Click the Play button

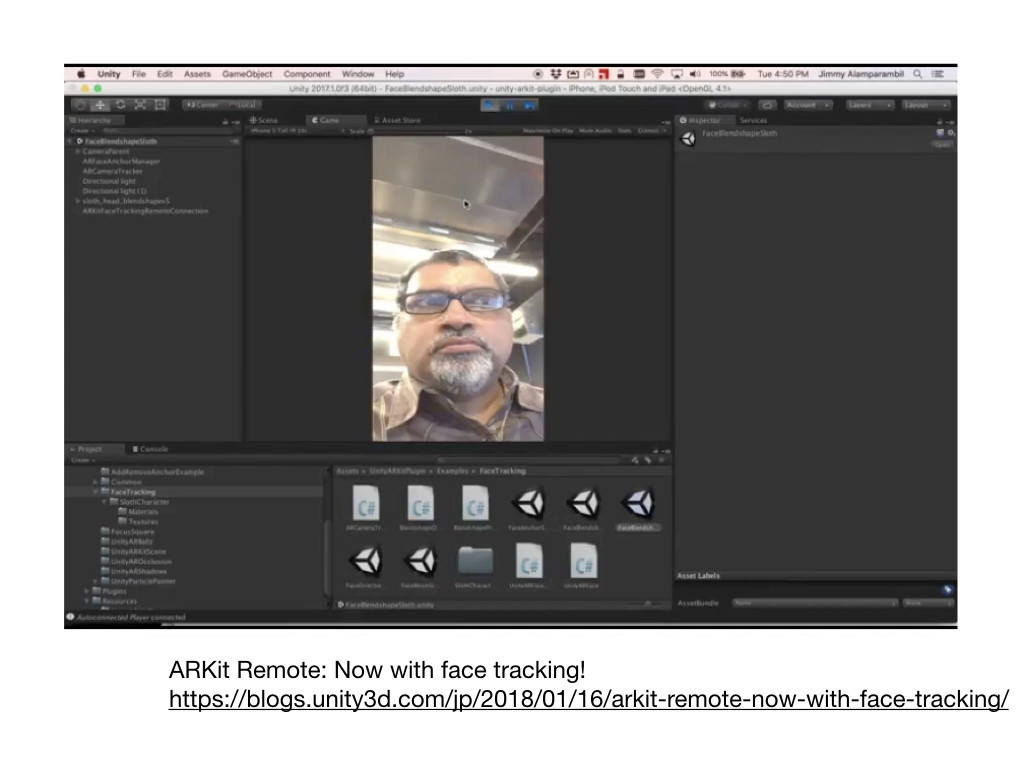coord(489,105)
